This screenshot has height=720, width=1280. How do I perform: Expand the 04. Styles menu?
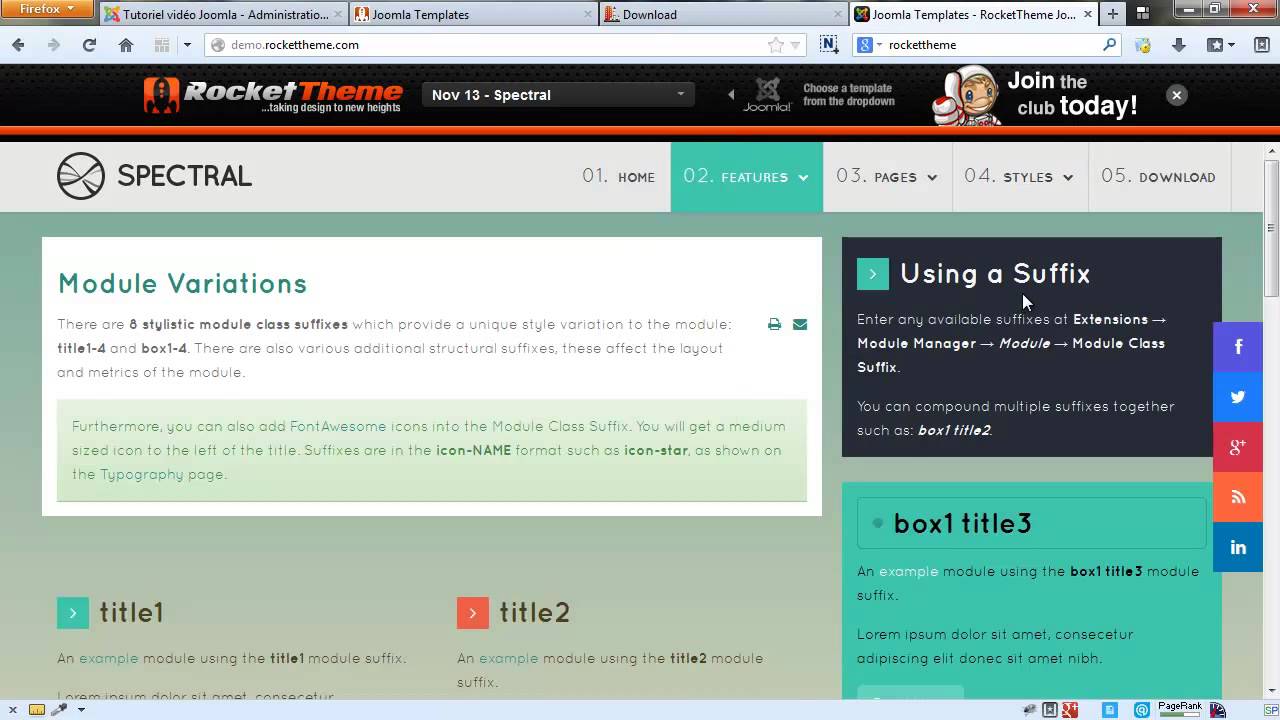coord(1019,177)
